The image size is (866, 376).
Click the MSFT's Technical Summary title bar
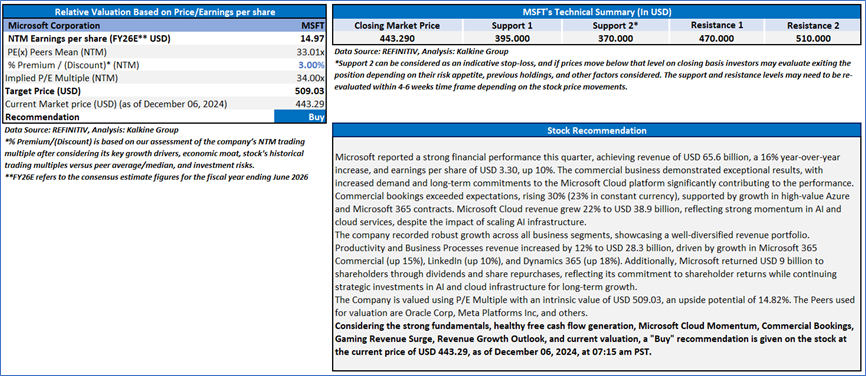(596, 11)
